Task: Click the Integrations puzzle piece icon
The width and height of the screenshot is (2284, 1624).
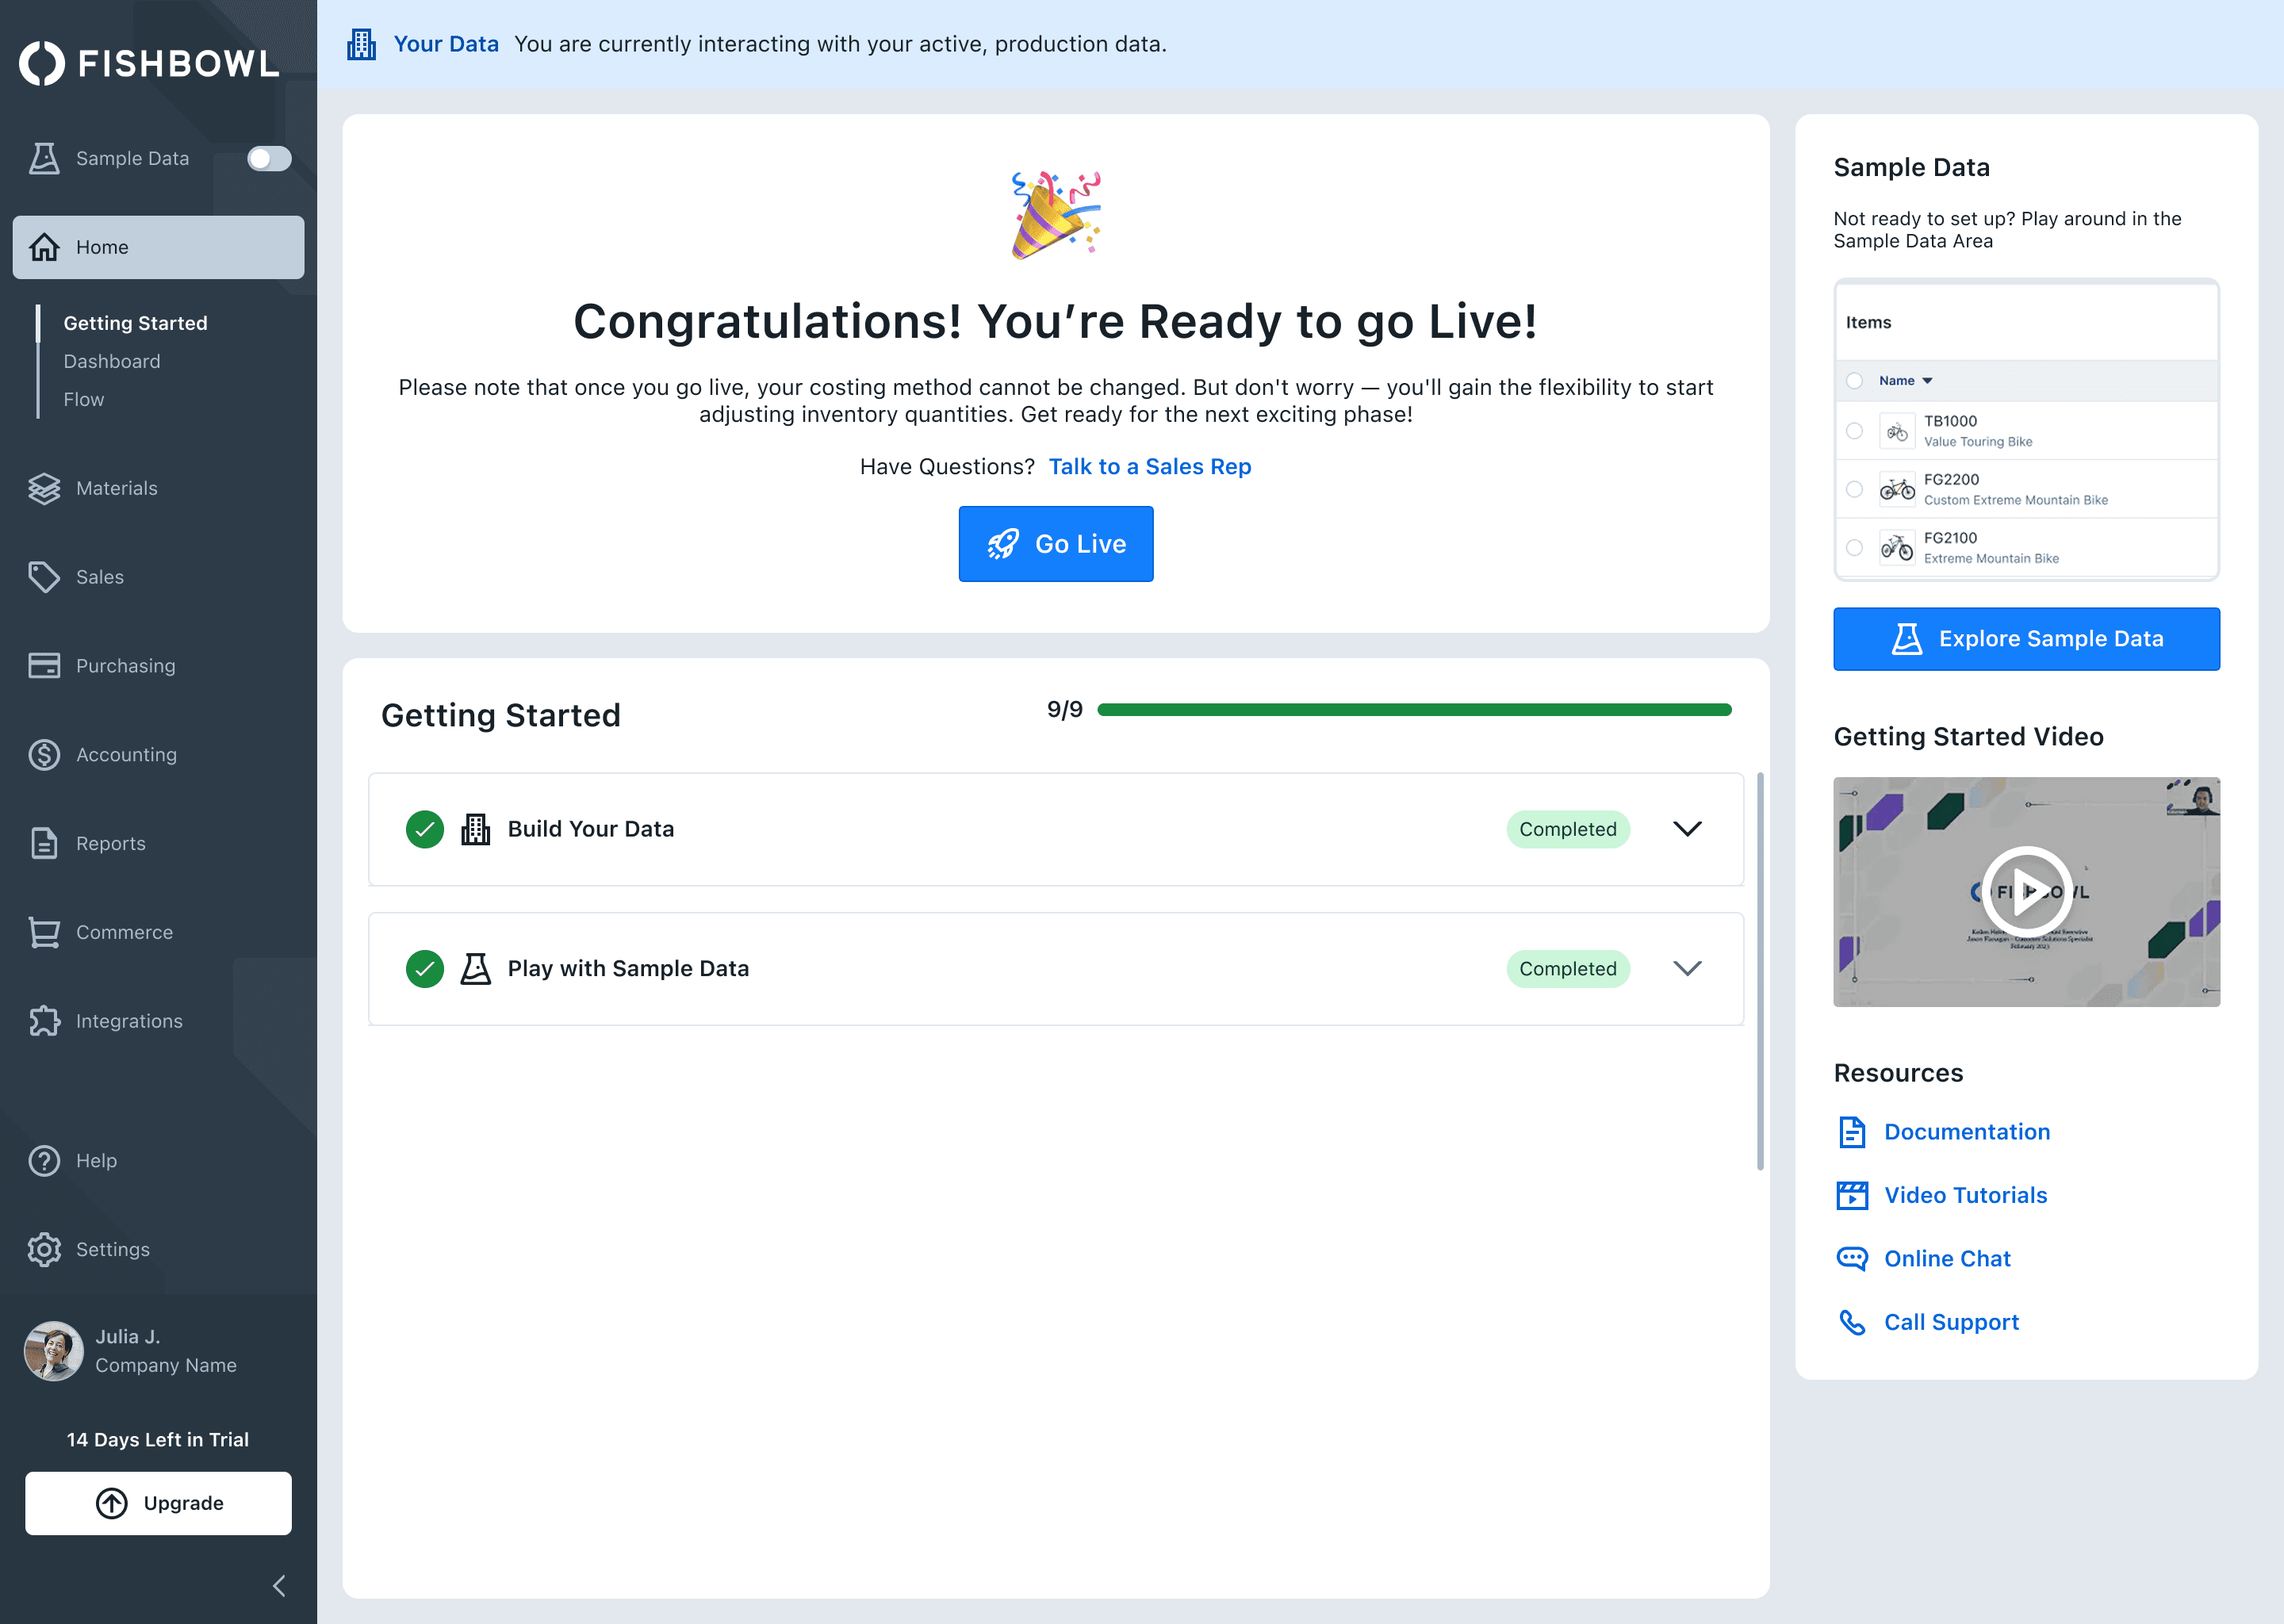Action: [44, 1021]
